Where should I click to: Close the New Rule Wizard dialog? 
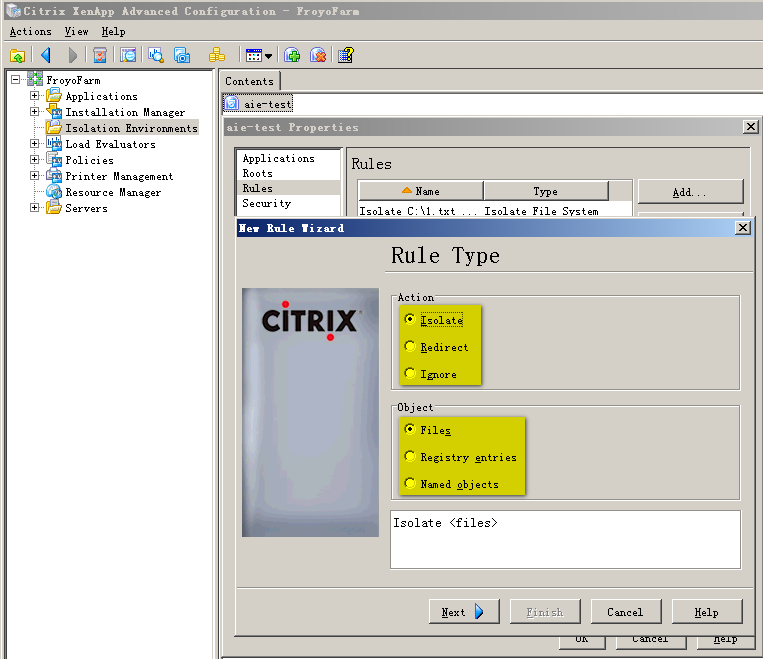(x=743, y=227)
